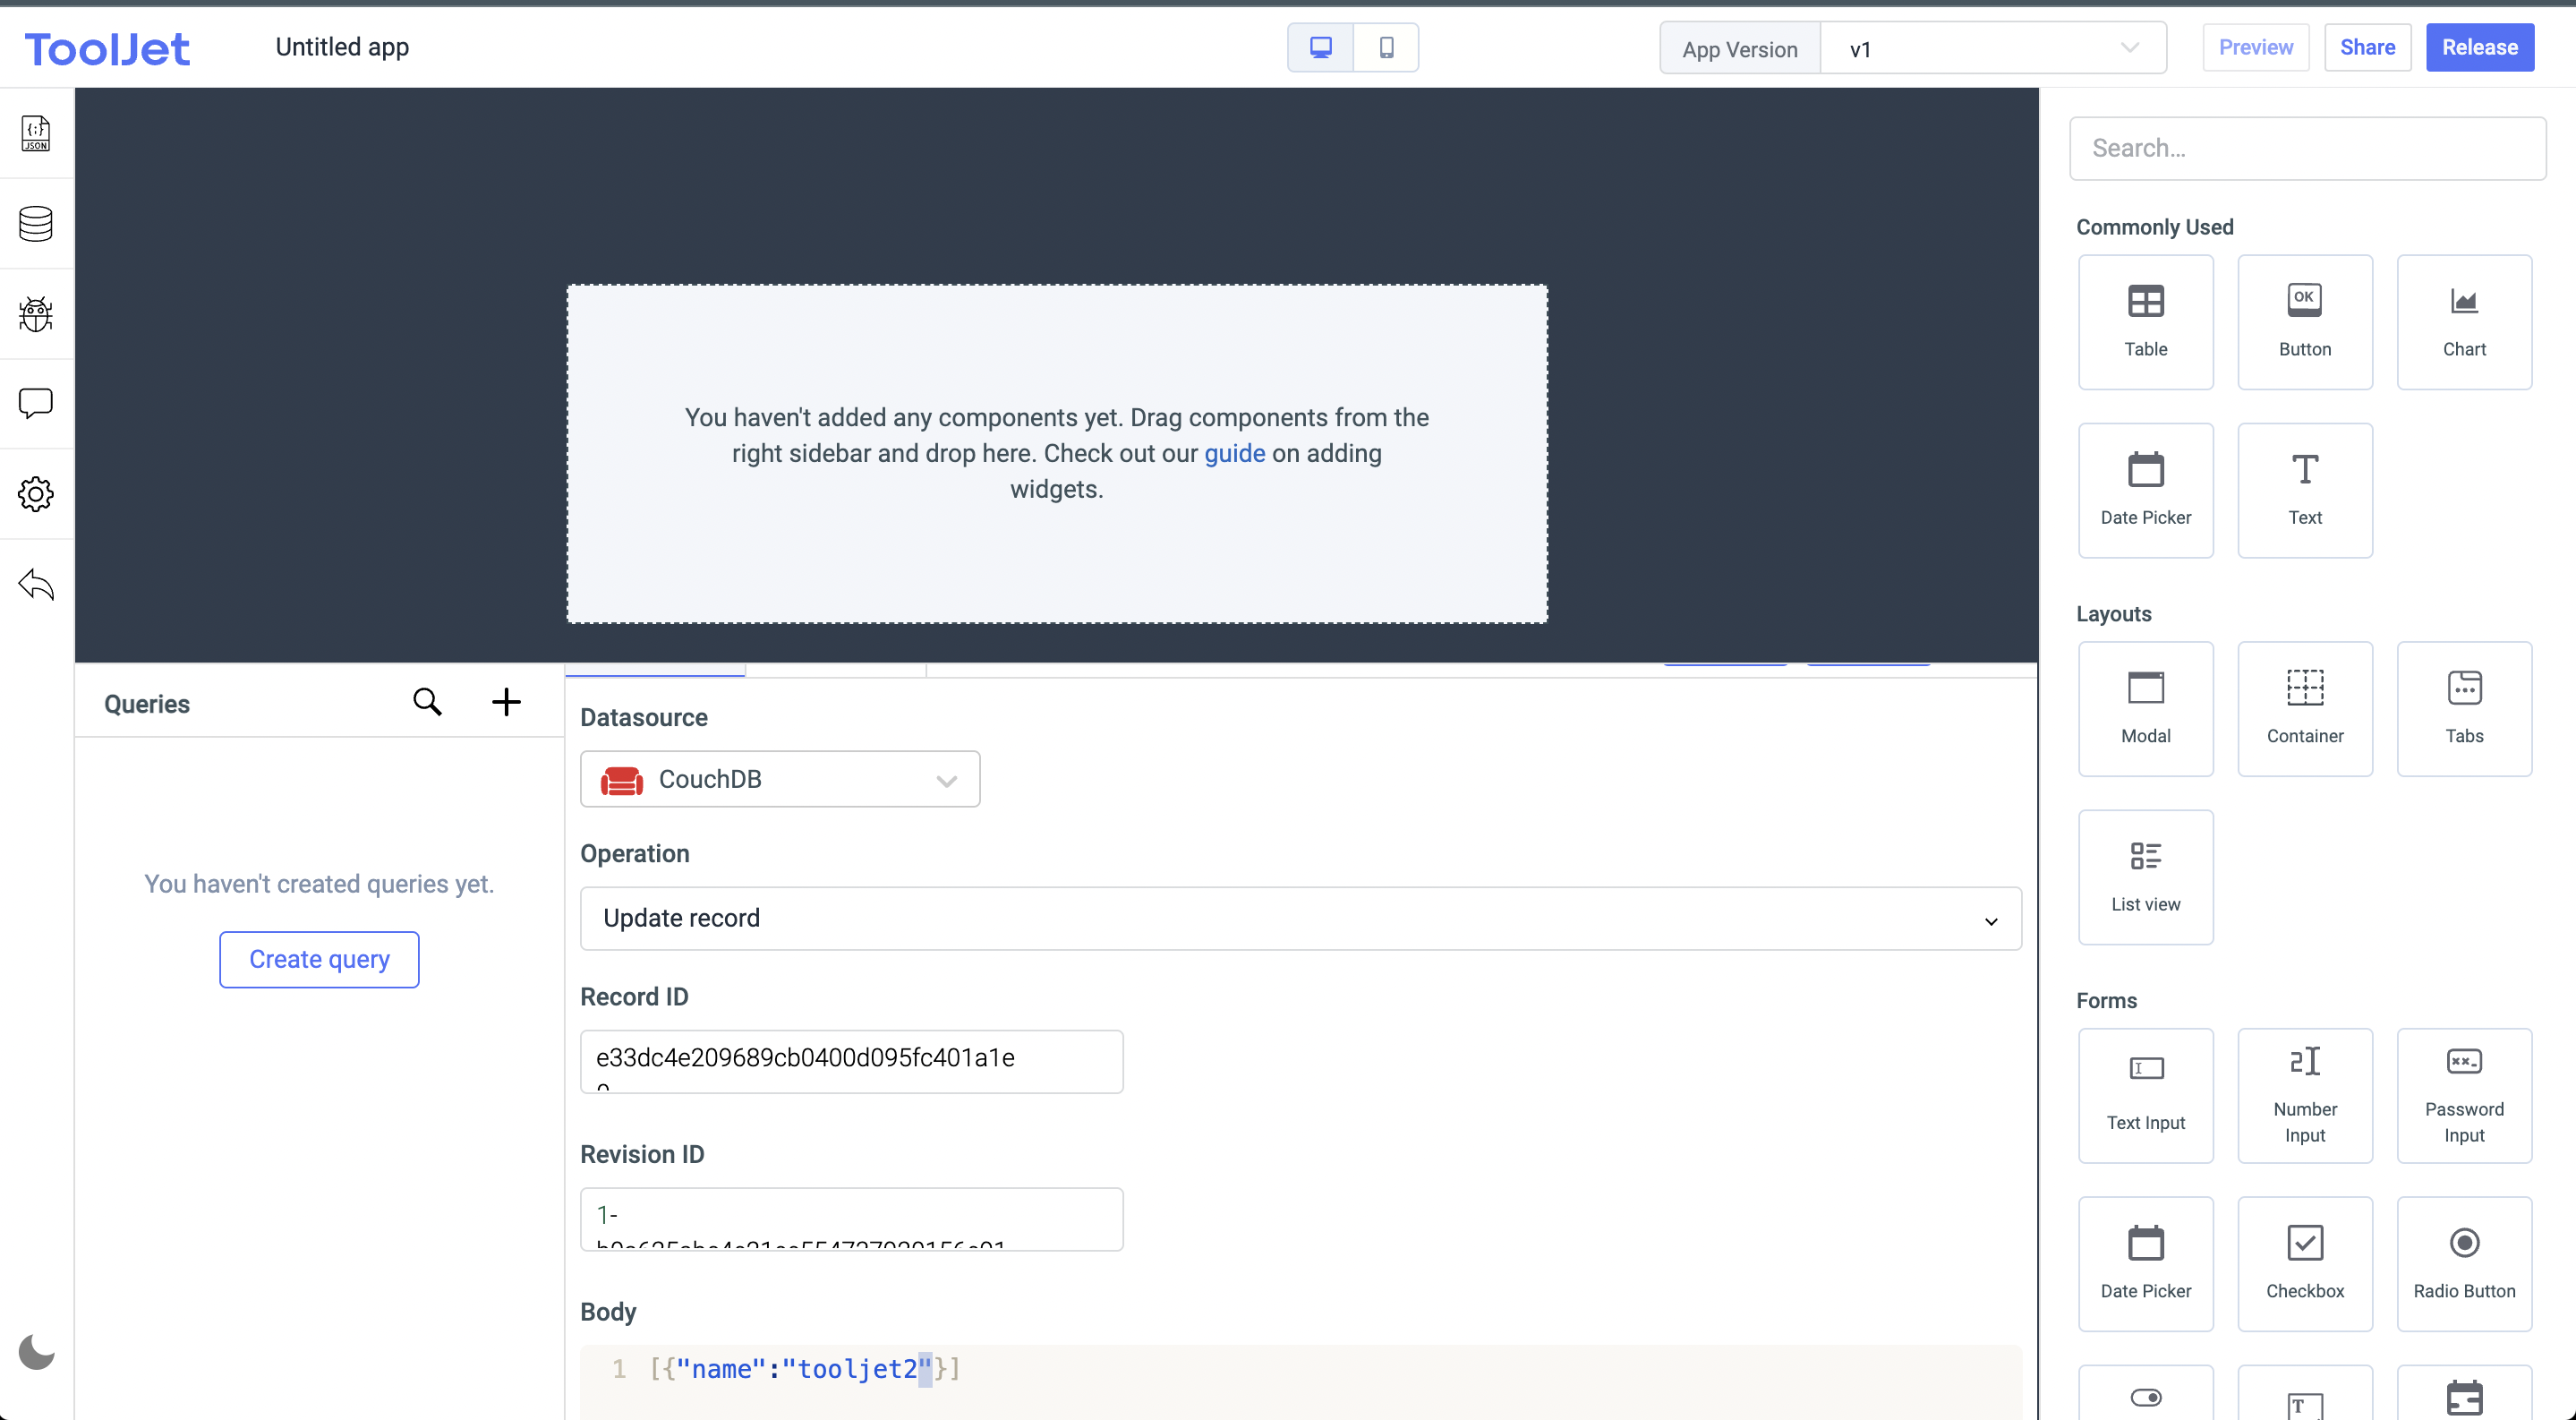This screenshot has height=1420, width=2576.
Task: Open the comments speech bubble icon
Action: tap(36, 403)
